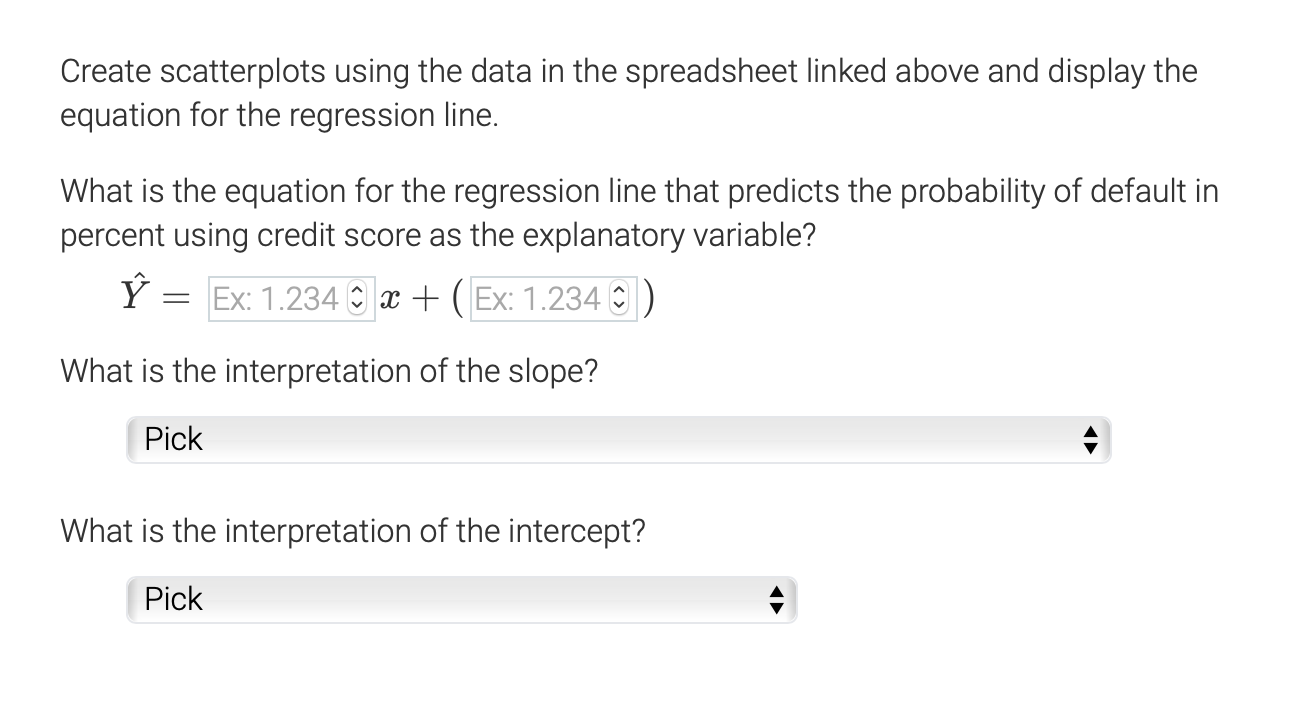The width and height of the screenshot is (1316, 724).
Task: Click the arrows icon on slope interpretation dropdown
Action: coord(1091,440)
